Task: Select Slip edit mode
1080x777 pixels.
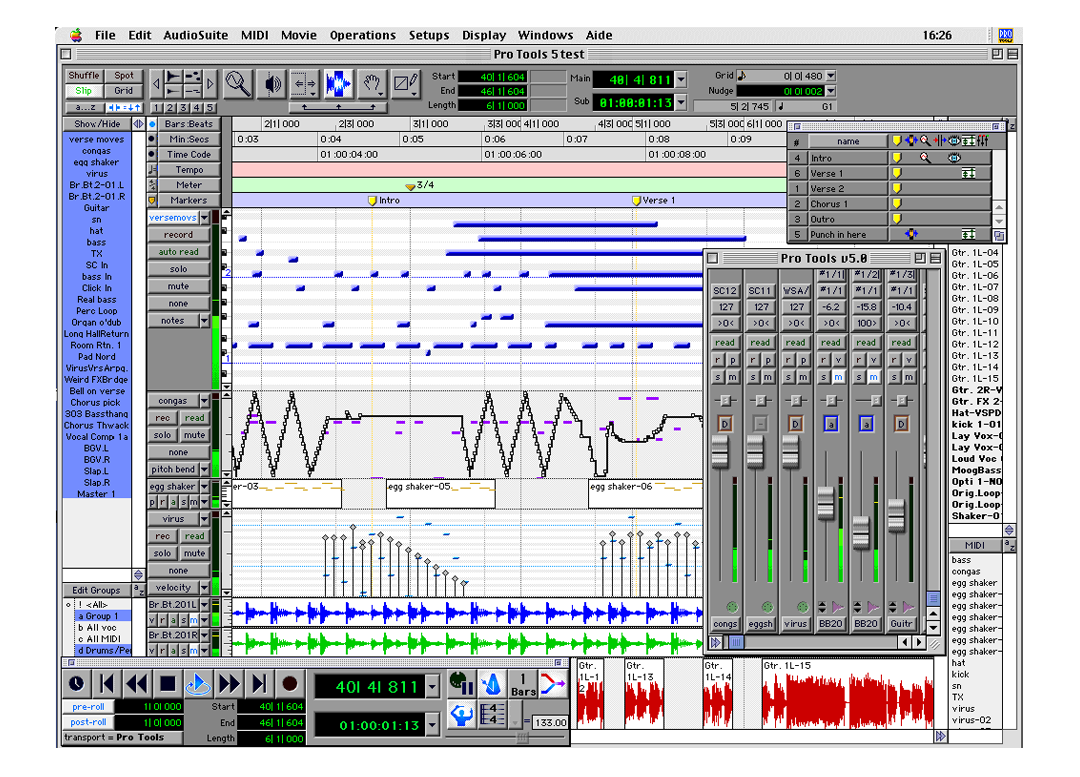Action: point(83,91)
